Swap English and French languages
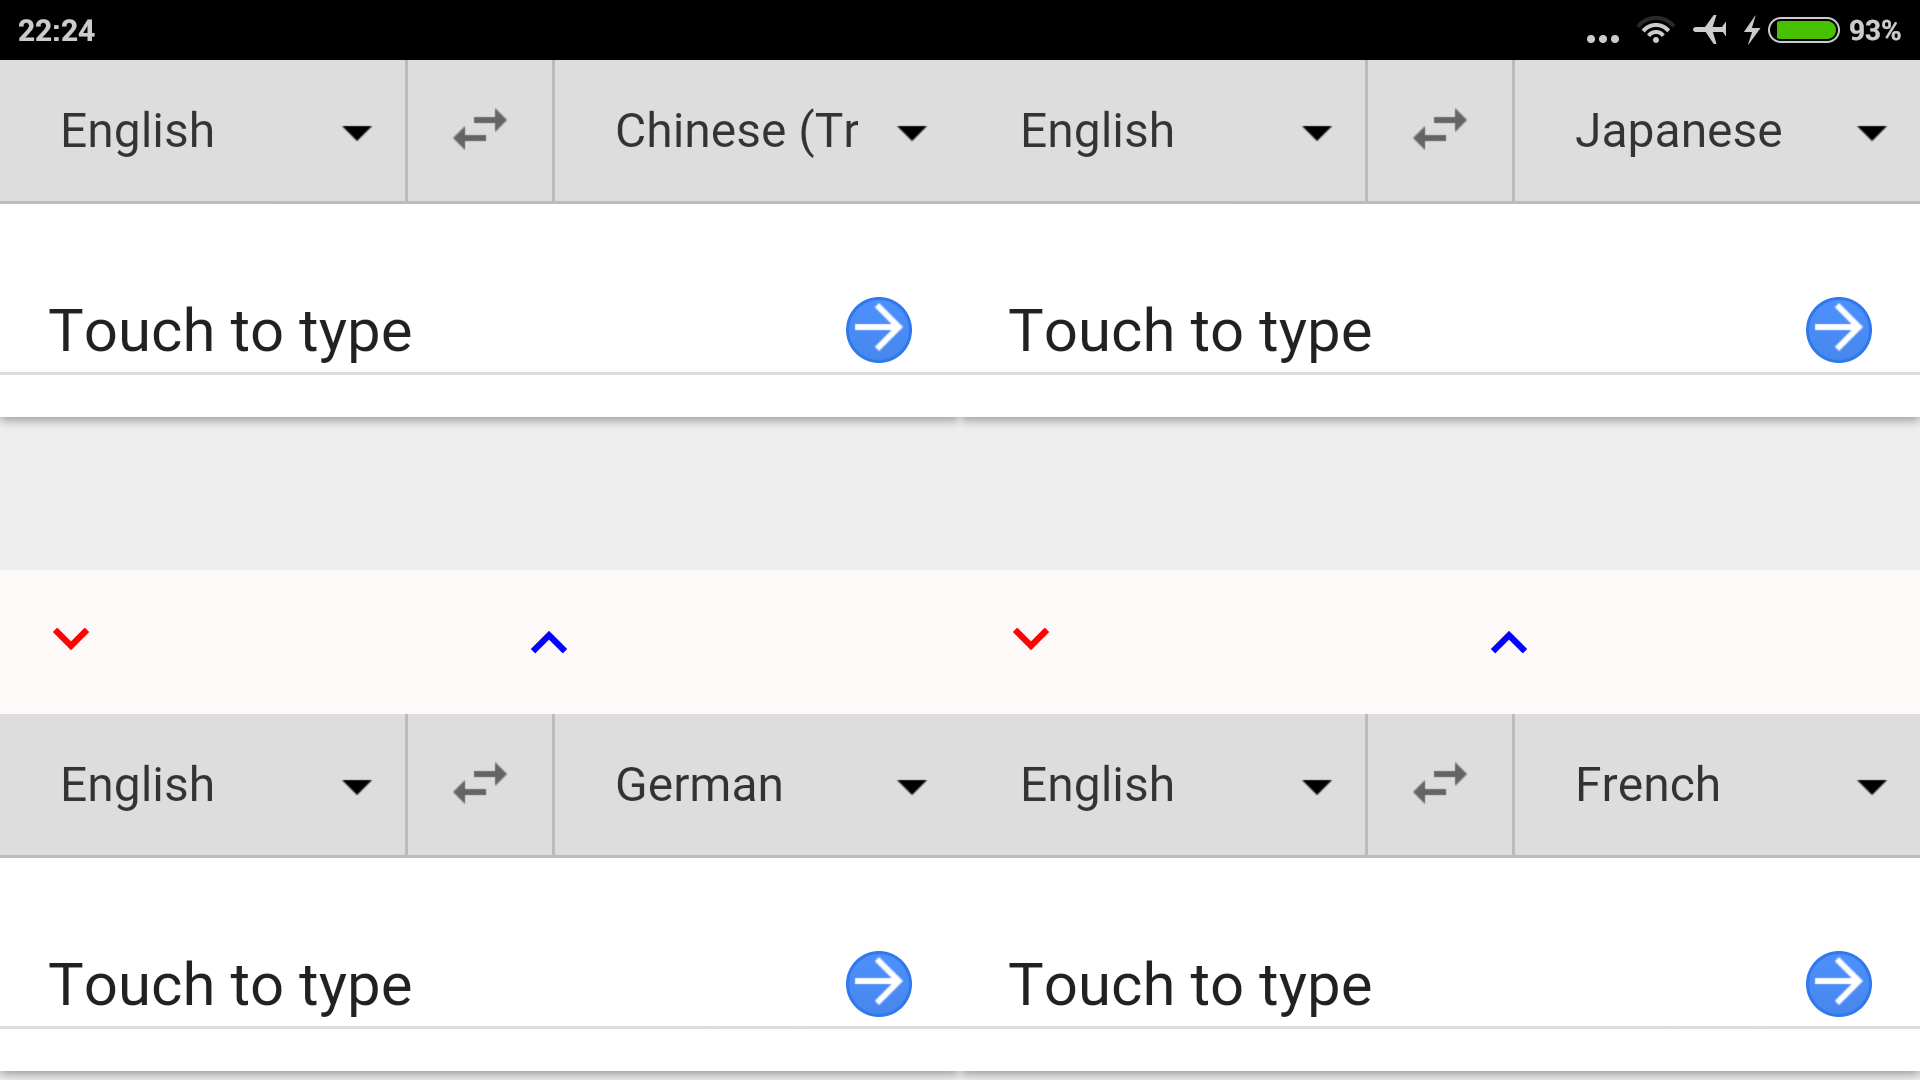 (1439, 784)
